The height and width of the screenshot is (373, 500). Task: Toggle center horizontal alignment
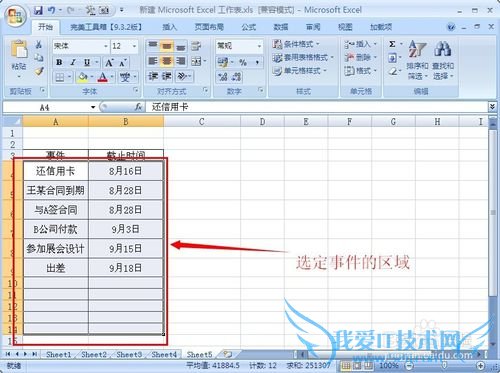pos(167,61)
